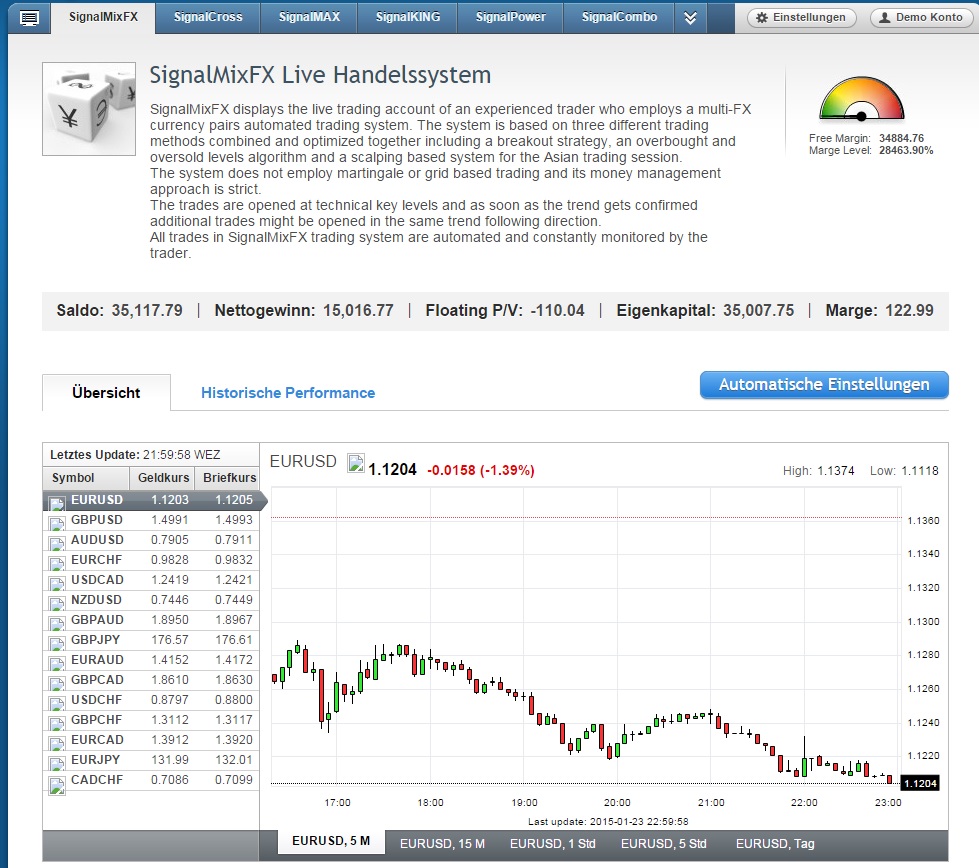The image size is (979, 868).
Task: Switch chart to EURUSD, 1 Std timeframe
Action: (552, 844)
